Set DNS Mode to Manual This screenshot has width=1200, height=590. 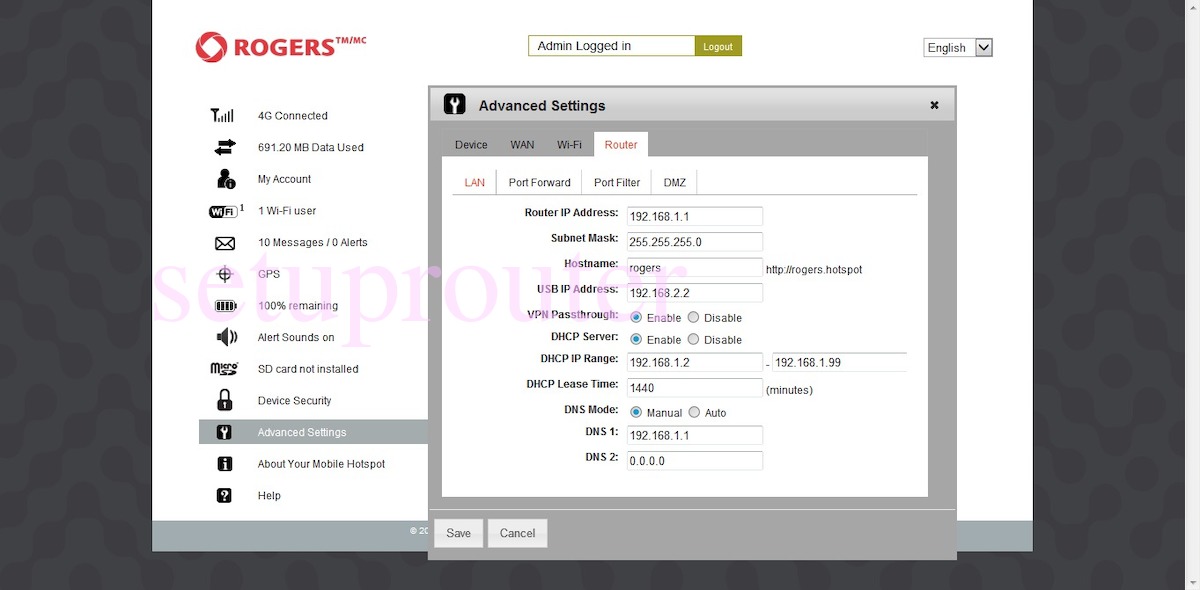[x=636, y=412]
